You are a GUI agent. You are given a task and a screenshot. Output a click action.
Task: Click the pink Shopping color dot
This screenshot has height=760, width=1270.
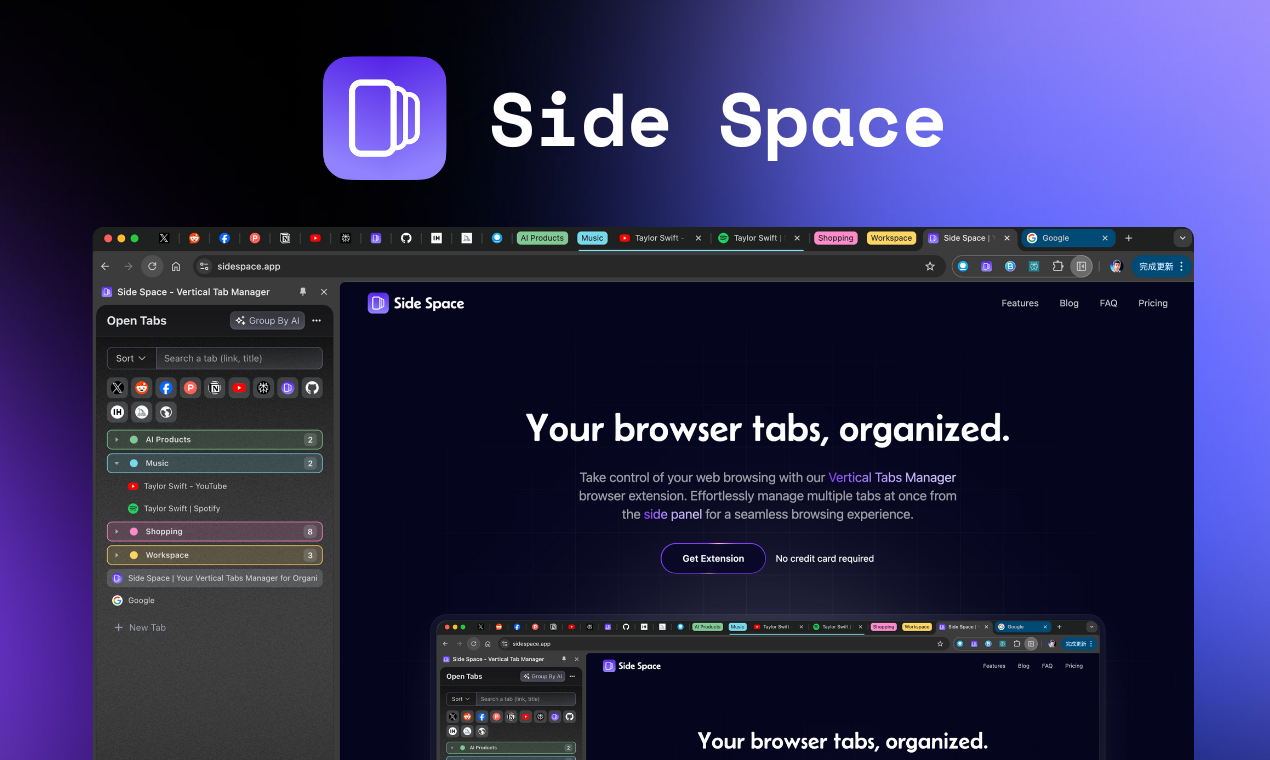(x=134, y=532)
